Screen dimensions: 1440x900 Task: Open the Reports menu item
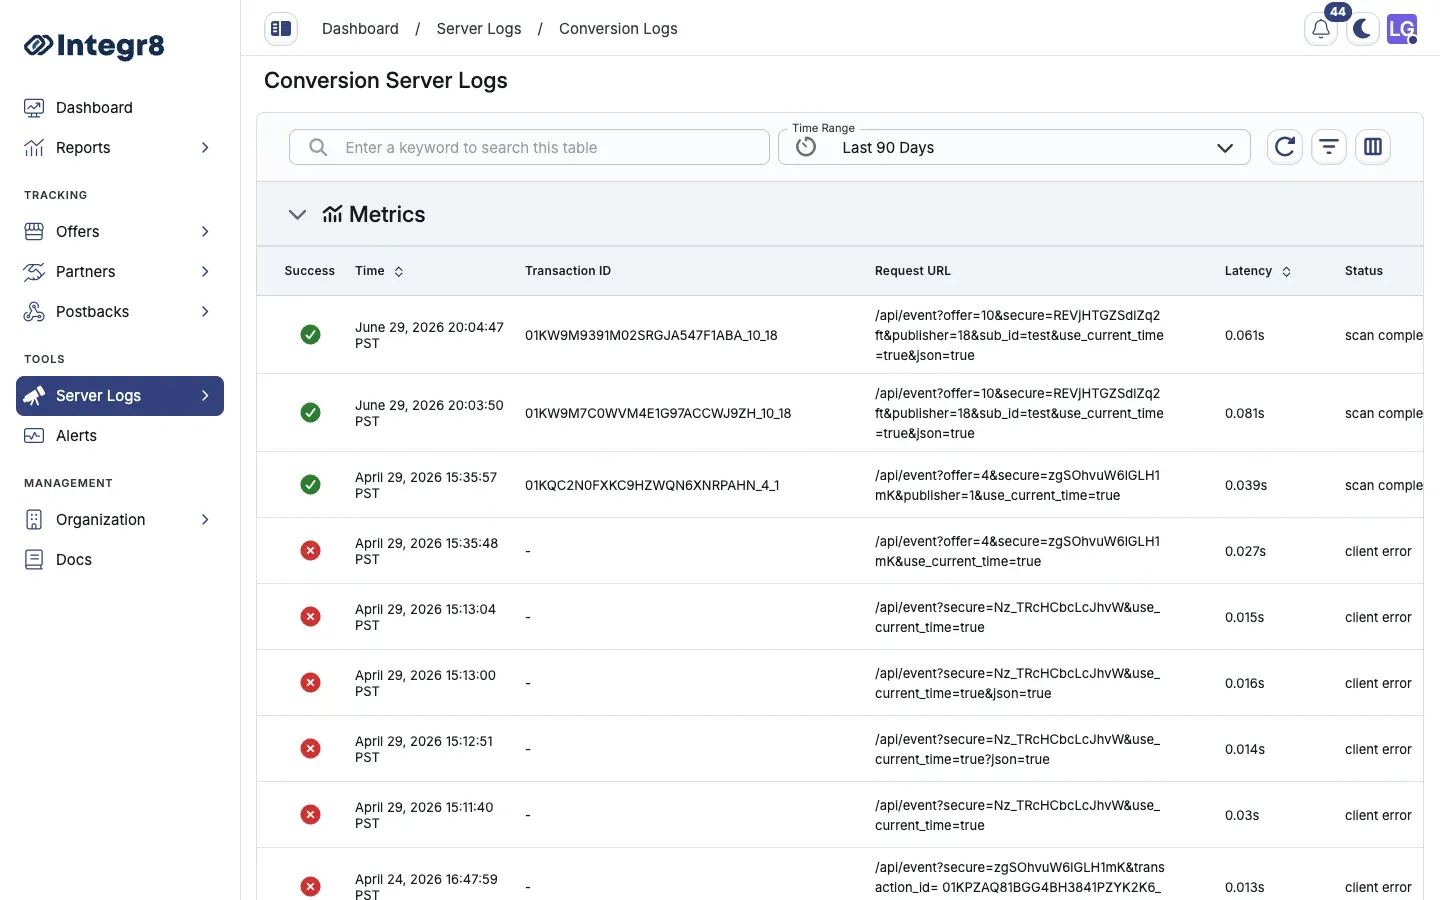coord(120,147)
